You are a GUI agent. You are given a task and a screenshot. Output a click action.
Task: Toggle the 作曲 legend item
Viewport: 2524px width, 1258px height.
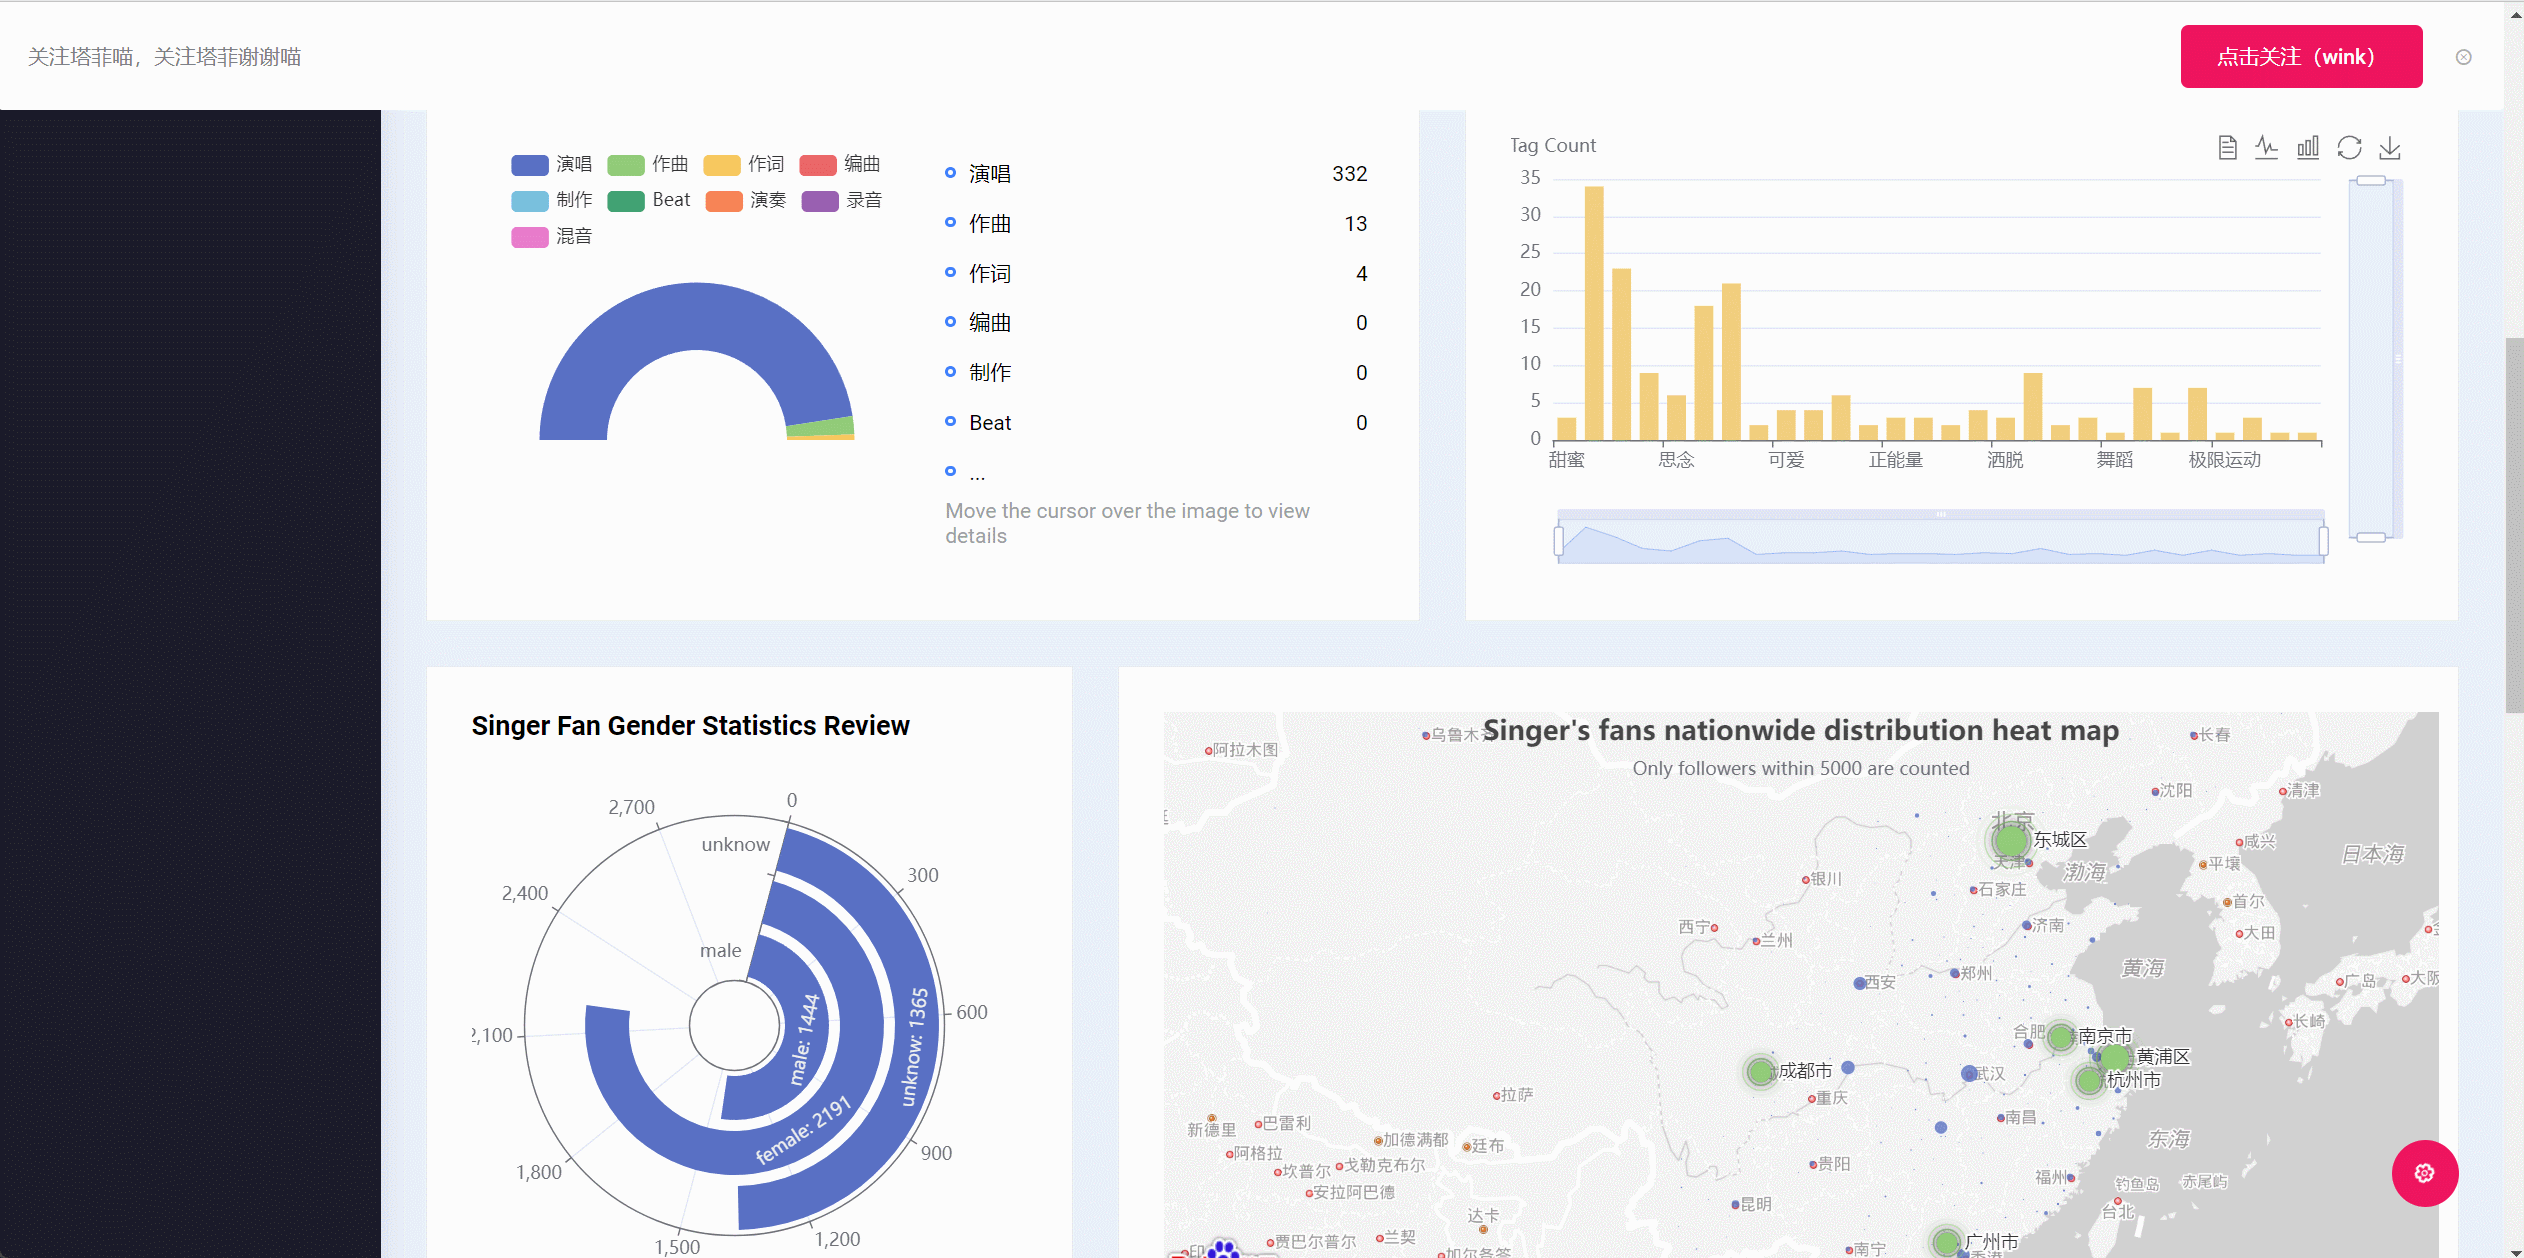click(x=647, y=164)
